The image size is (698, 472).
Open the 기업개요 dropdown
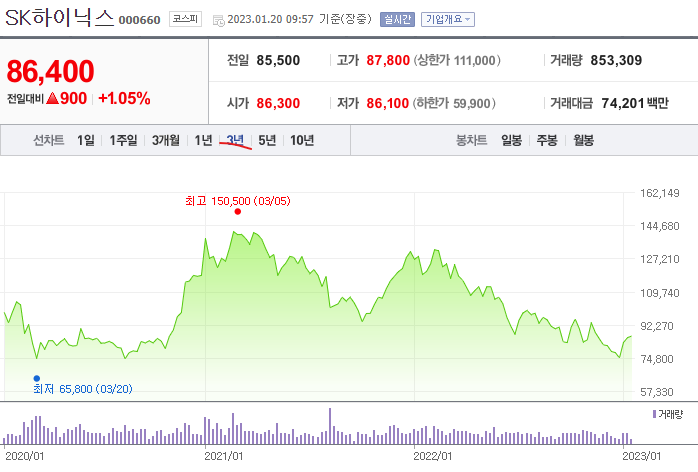[448, 19]
